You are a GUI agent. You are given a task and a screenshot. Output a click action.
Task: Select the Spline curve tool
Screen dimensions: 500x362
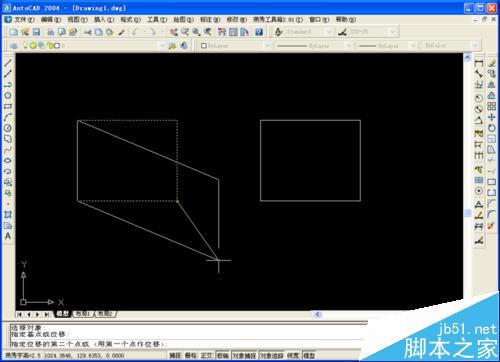[8, 150]
